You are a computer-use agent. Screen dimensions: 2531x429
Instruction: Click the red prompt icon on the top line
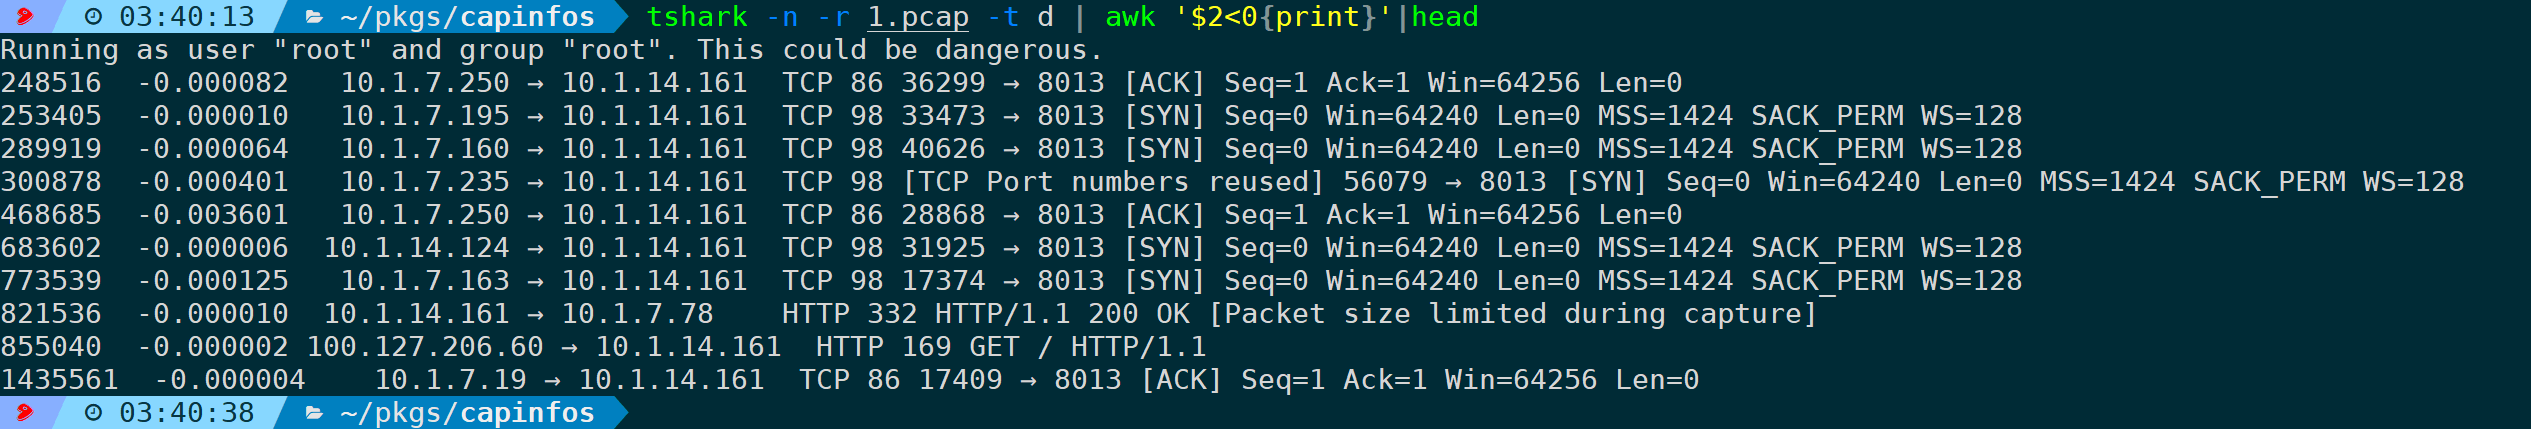[24, 17]
